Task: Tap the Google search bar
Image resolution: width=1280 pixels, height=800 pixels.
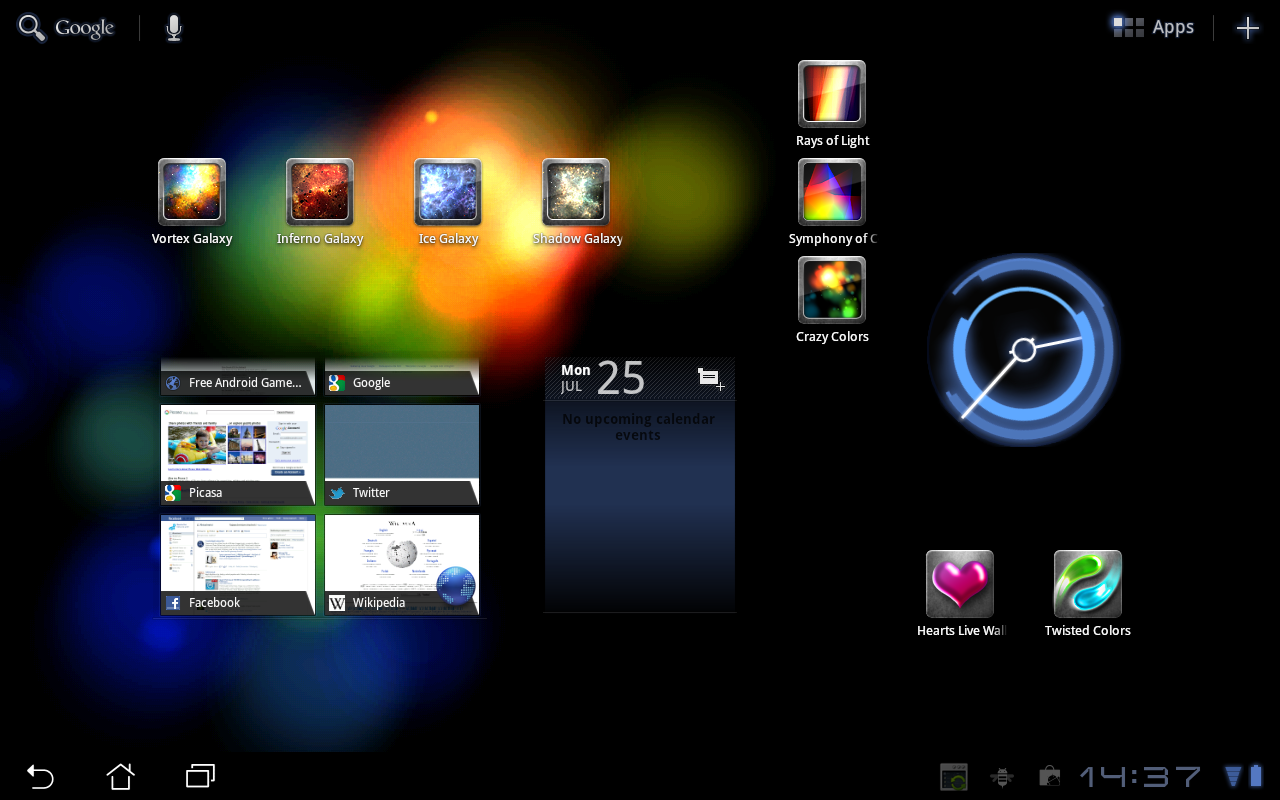Action: (x=65, y=27)
